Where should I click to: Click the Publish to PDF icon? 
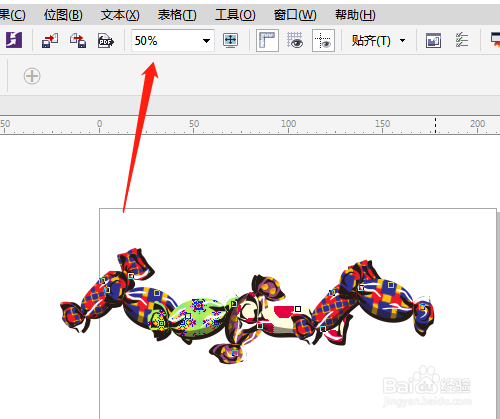(106, 41)
